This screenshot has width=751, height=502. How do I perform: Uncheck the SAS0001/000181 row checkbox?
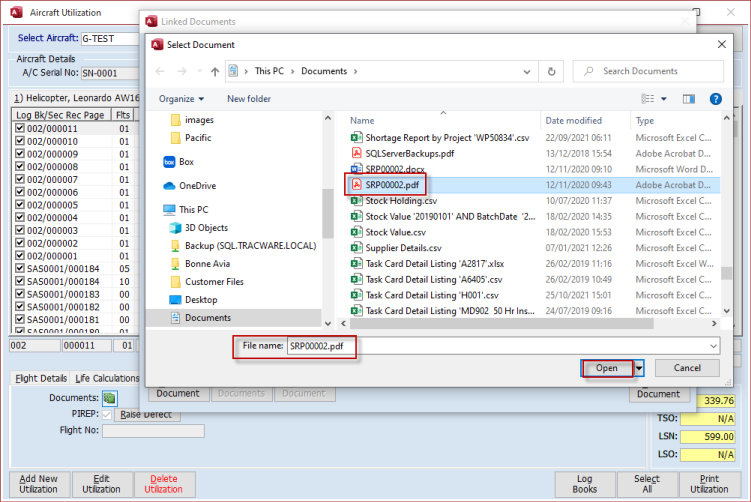20,319
